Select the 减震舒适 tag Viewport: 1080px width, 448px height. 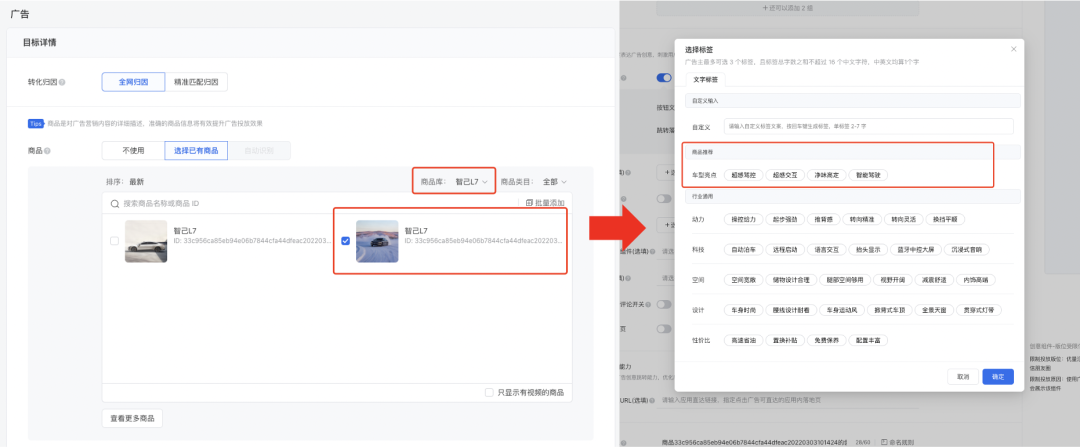point(935,280)
